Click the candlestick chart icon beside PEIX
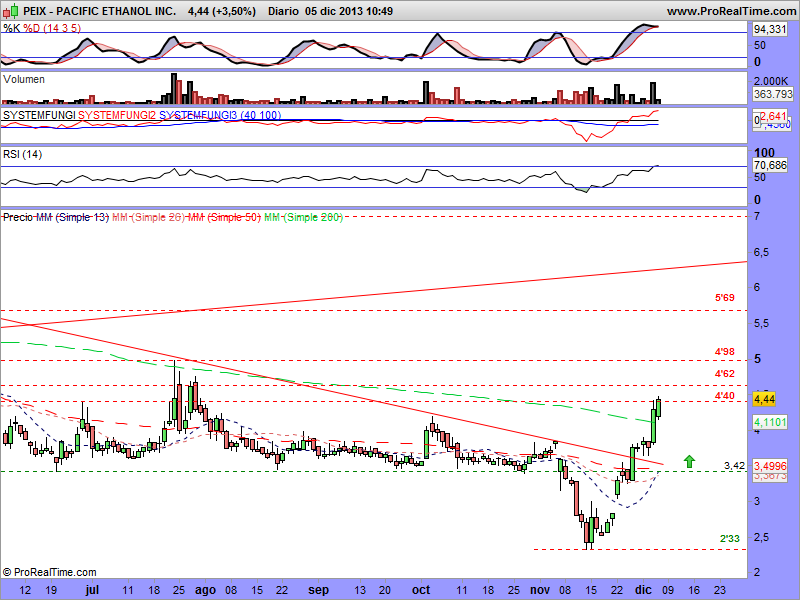The image size is (800, 600). [11, 11]
